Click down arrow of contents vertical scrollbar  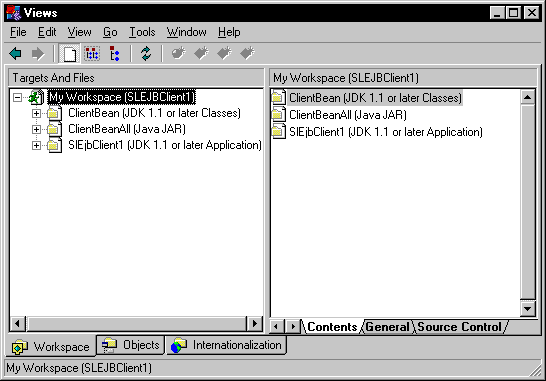528,309
